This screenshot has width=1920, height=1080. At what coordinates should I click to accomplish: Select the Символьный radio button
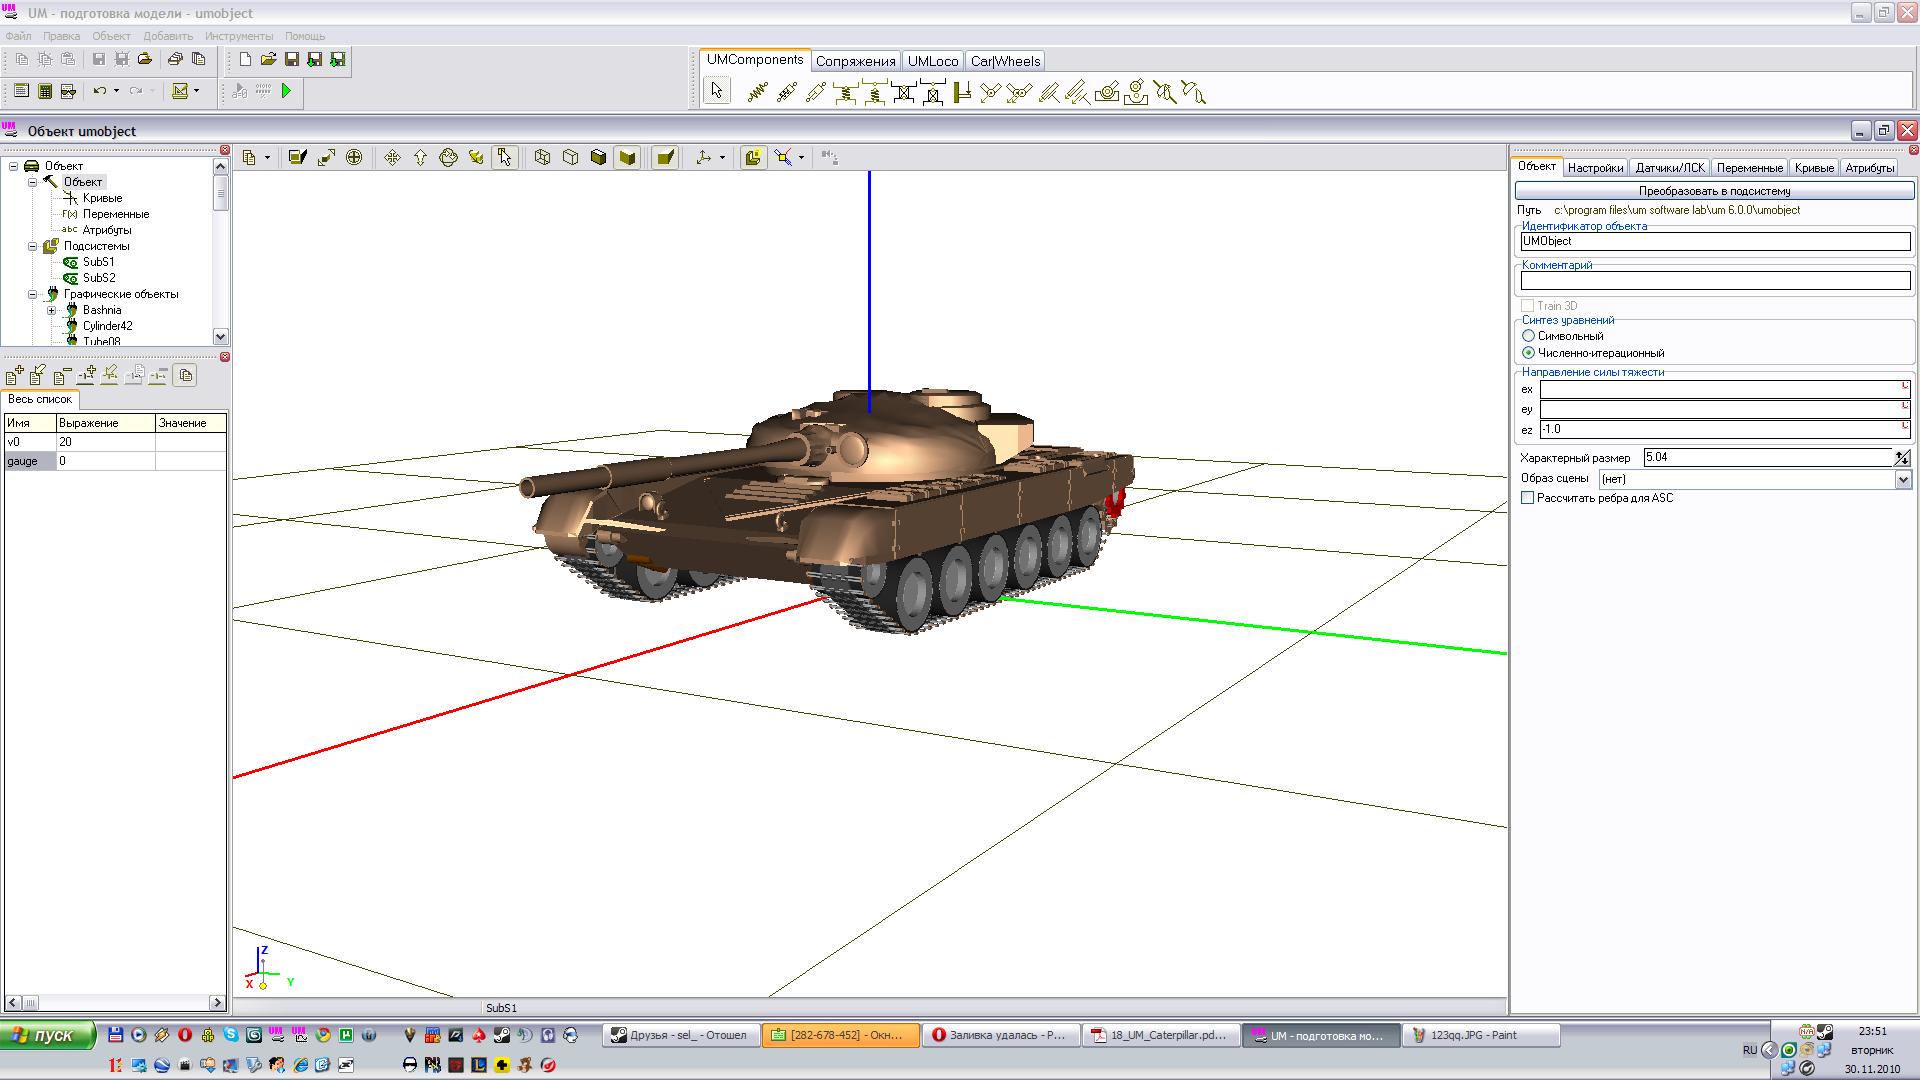(1528, 336)
